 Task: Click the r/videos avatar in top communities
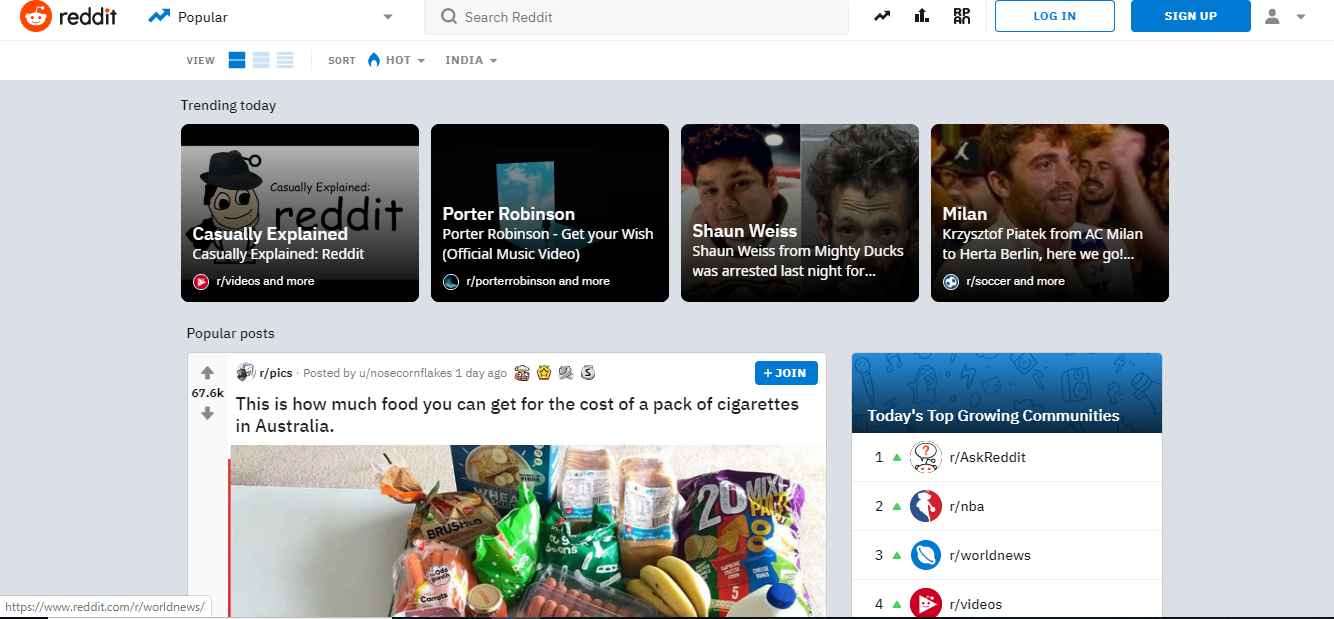tap(926, 604)
